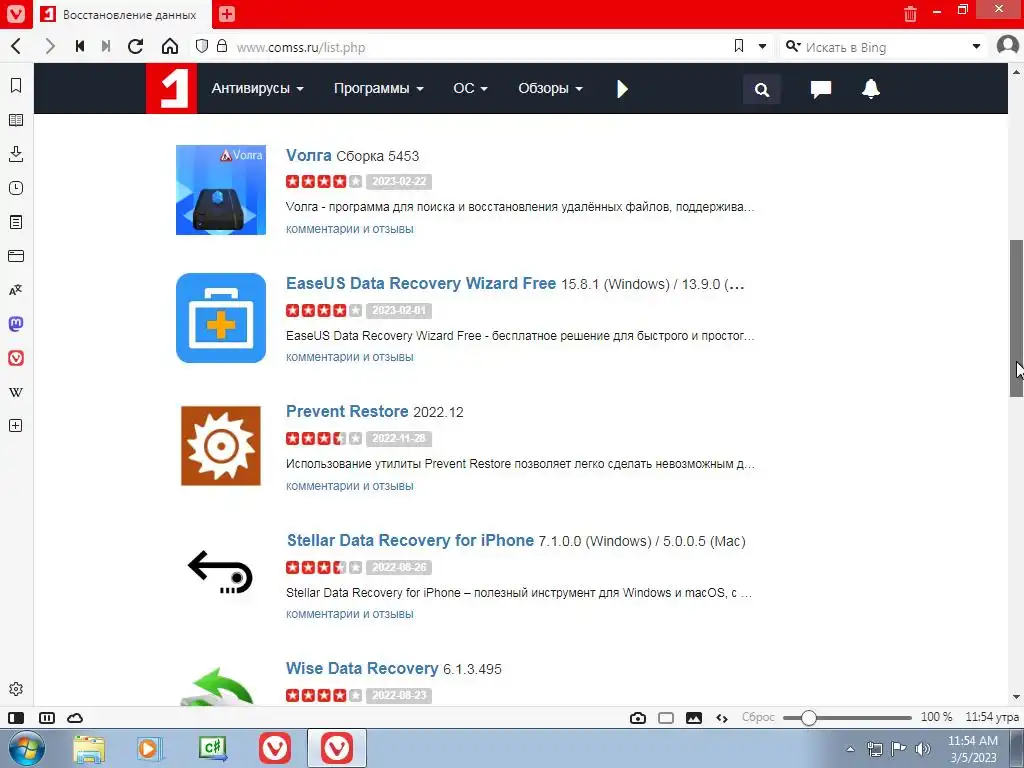Image resolution: width=1024 pixels, height=768 pixels.
Task: Bookmark this page from address bar
Action: pos(739,46)
